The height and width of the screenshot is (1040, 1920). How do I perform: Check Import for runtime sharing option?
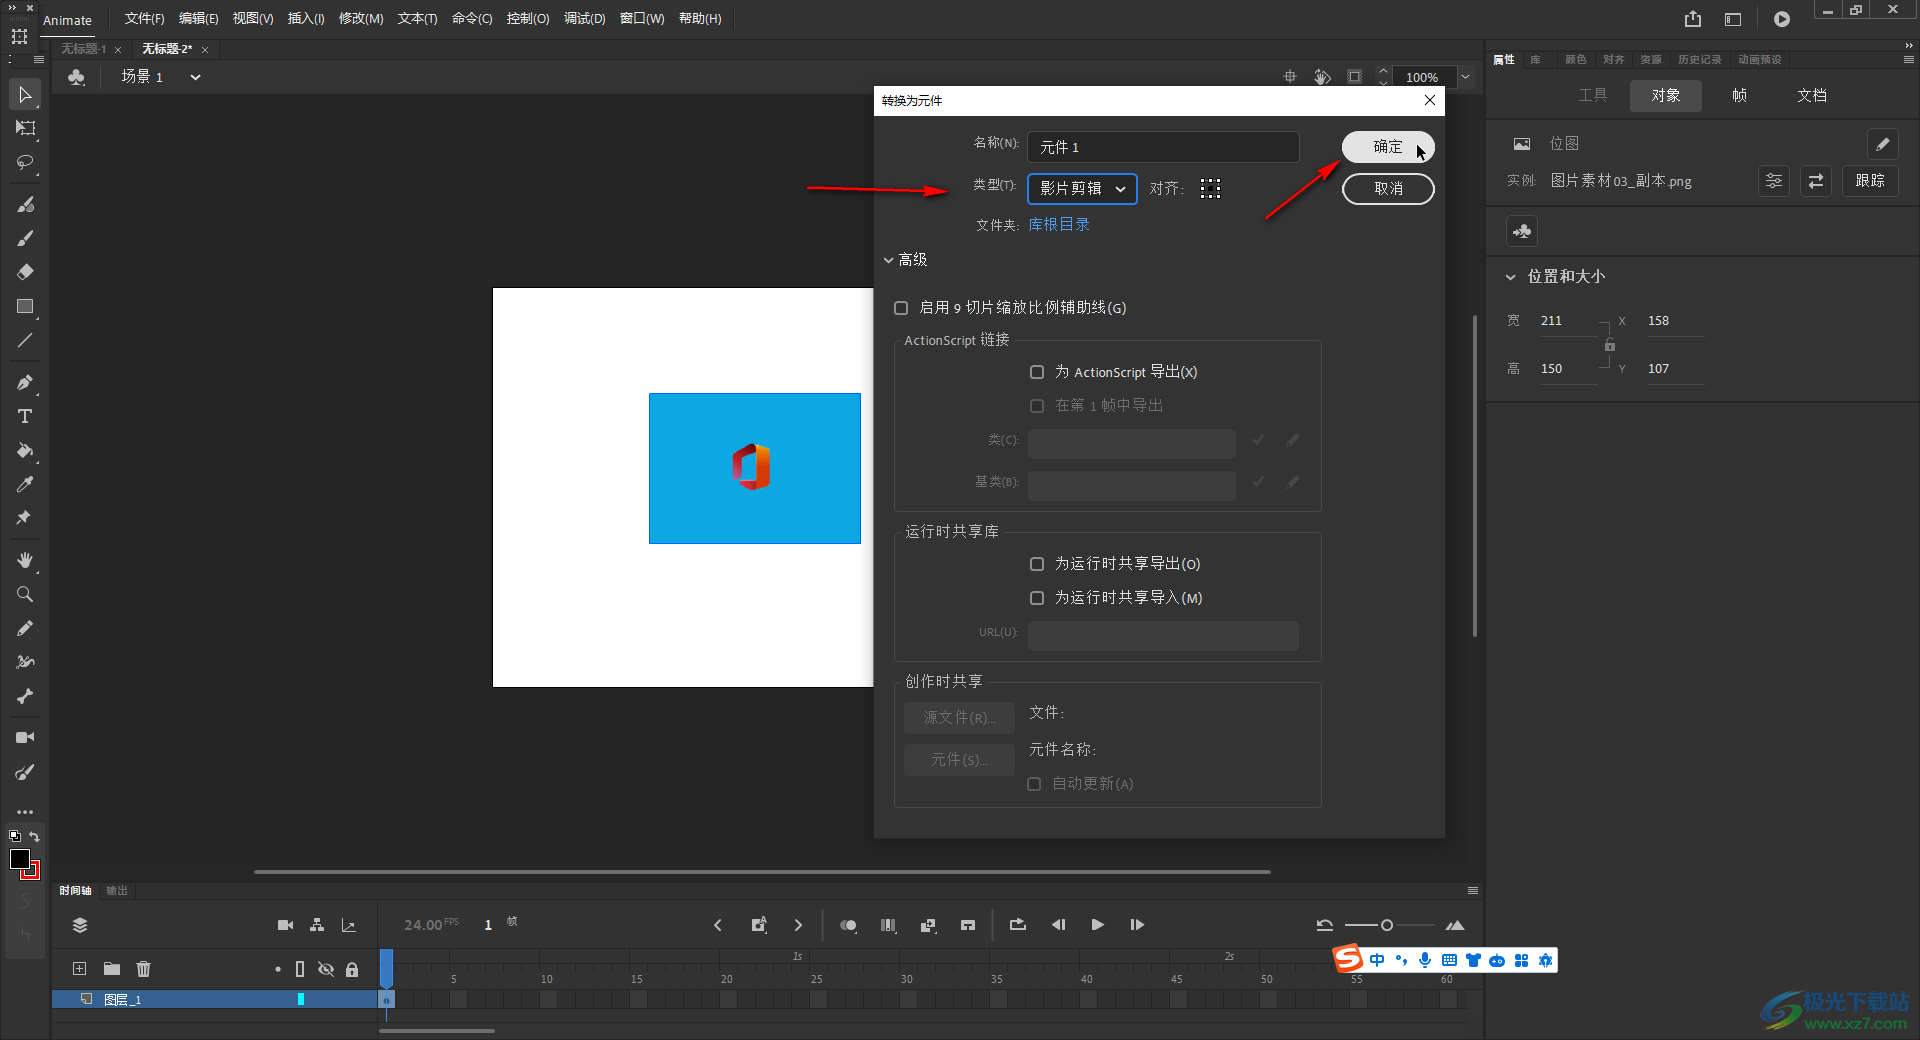(1037, 598)
